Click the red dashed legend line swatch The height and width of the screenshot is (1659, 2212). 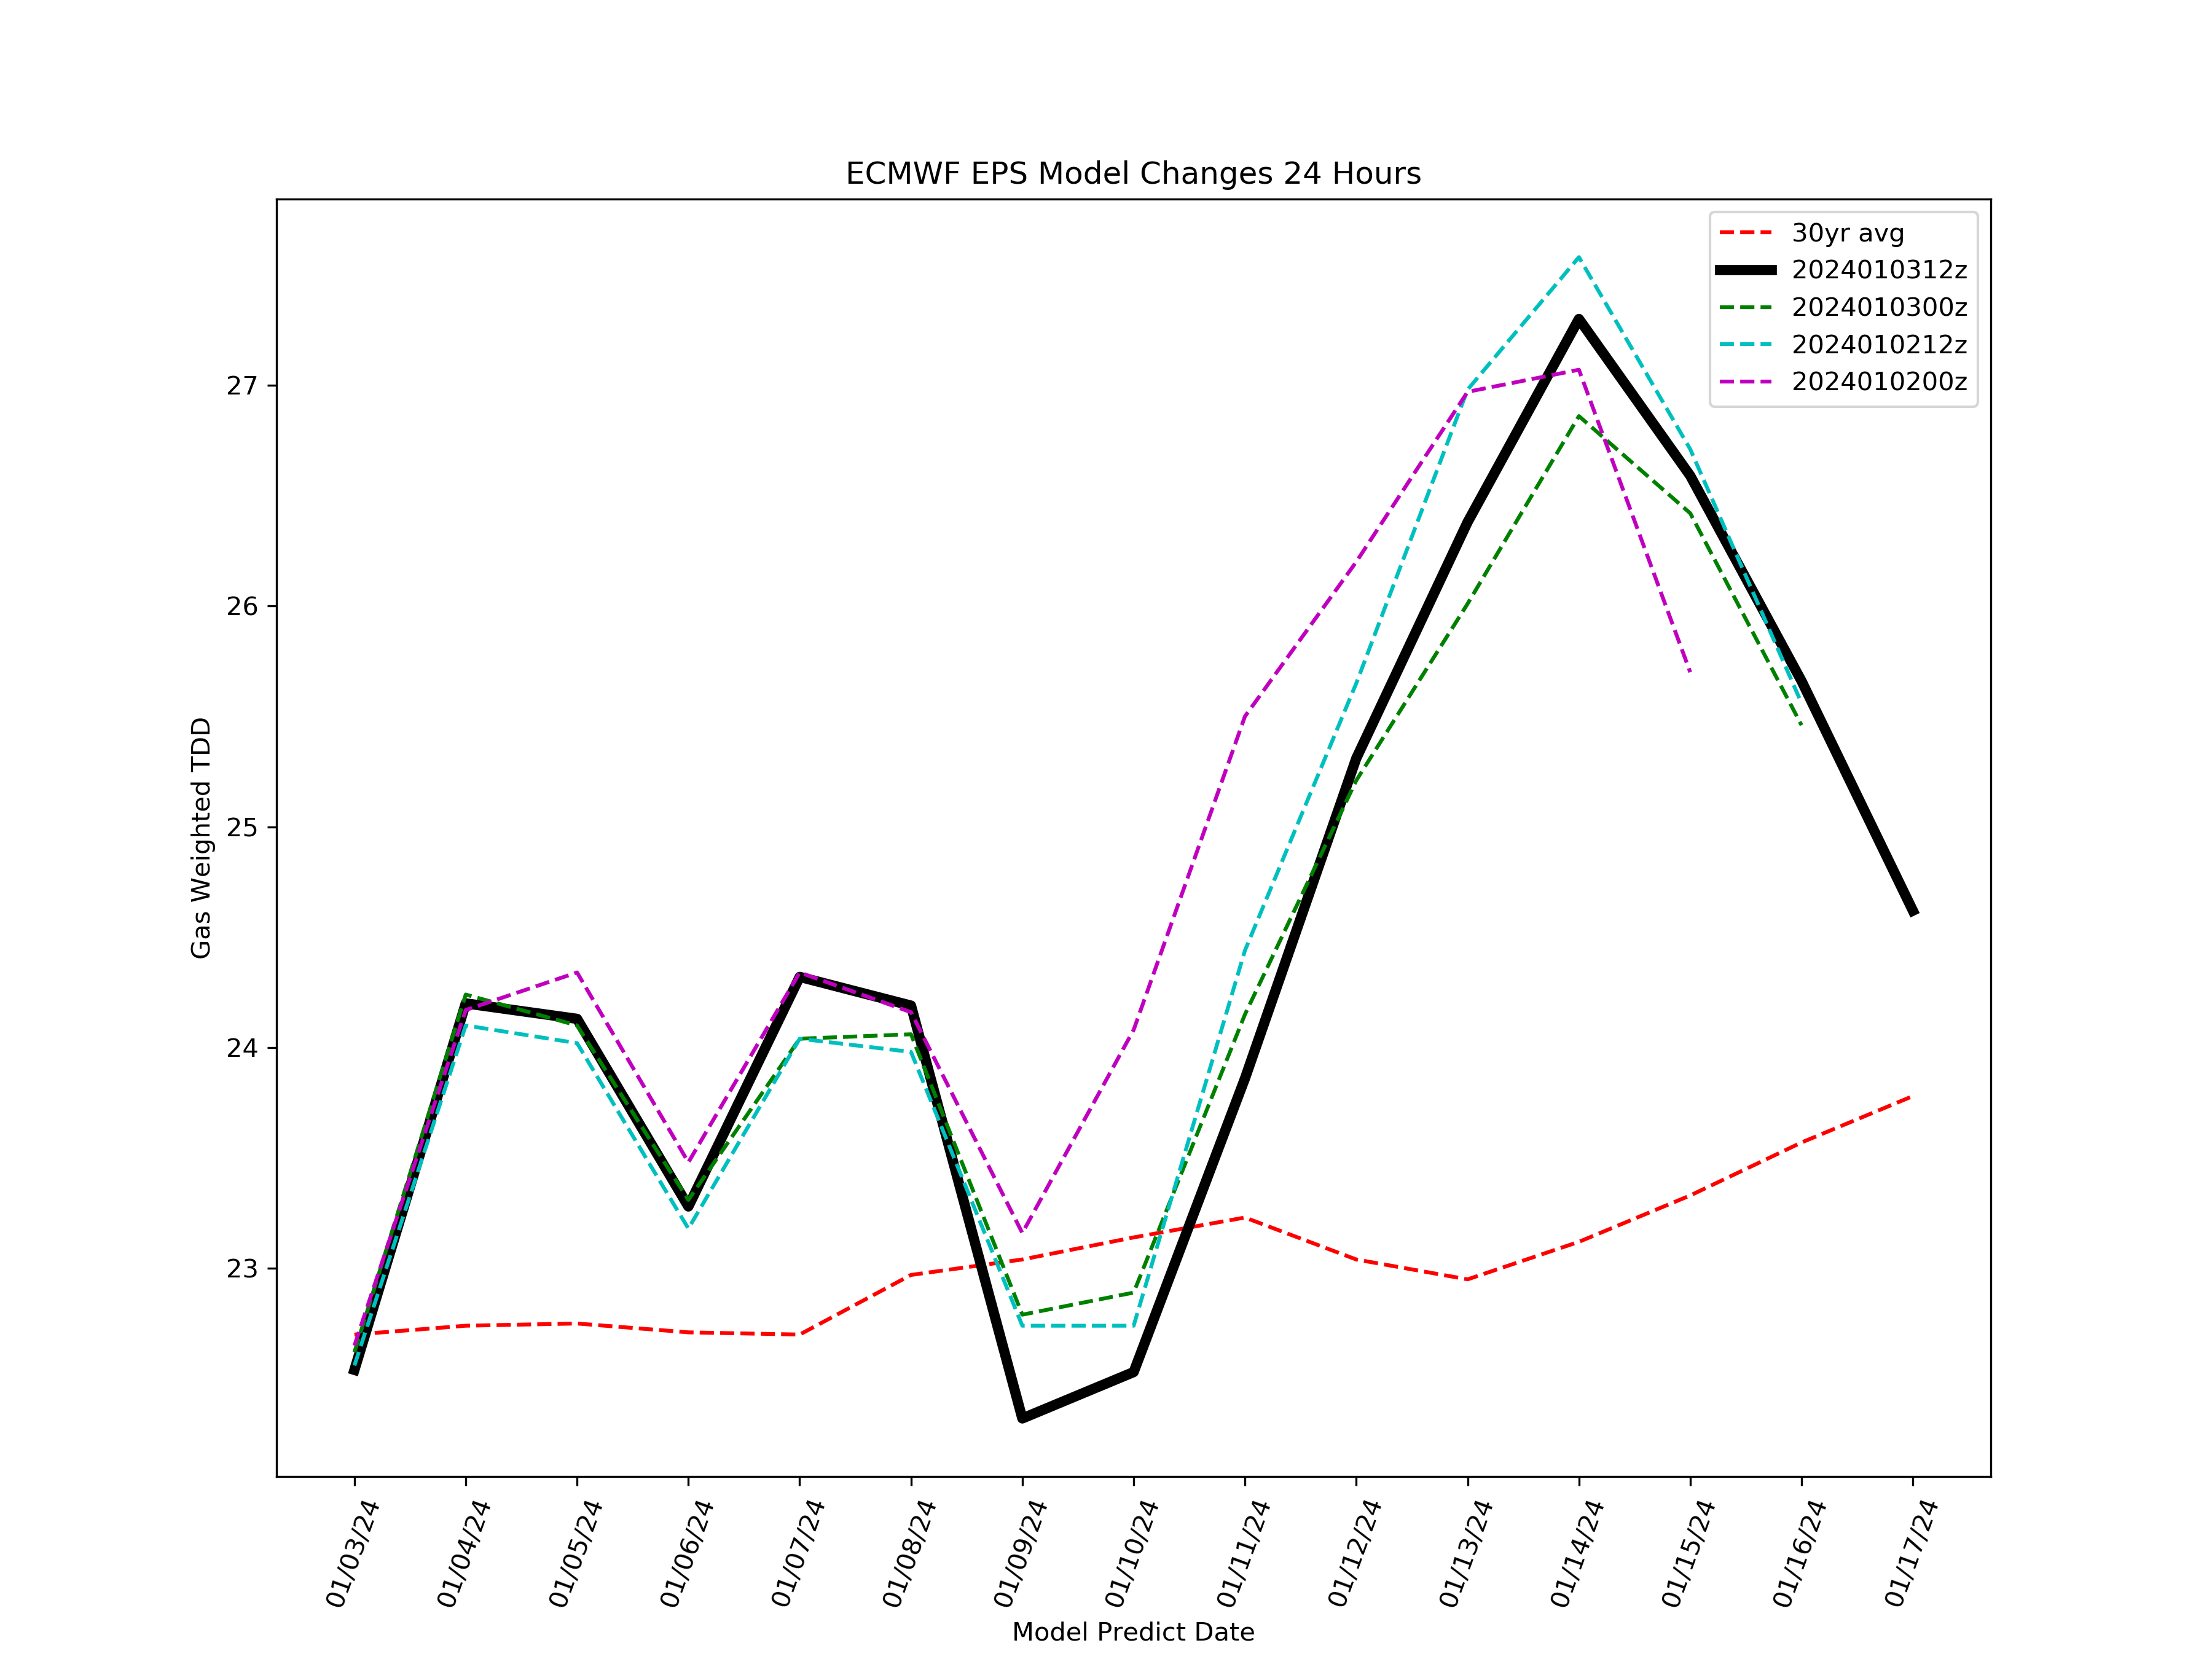(1746, 234)
